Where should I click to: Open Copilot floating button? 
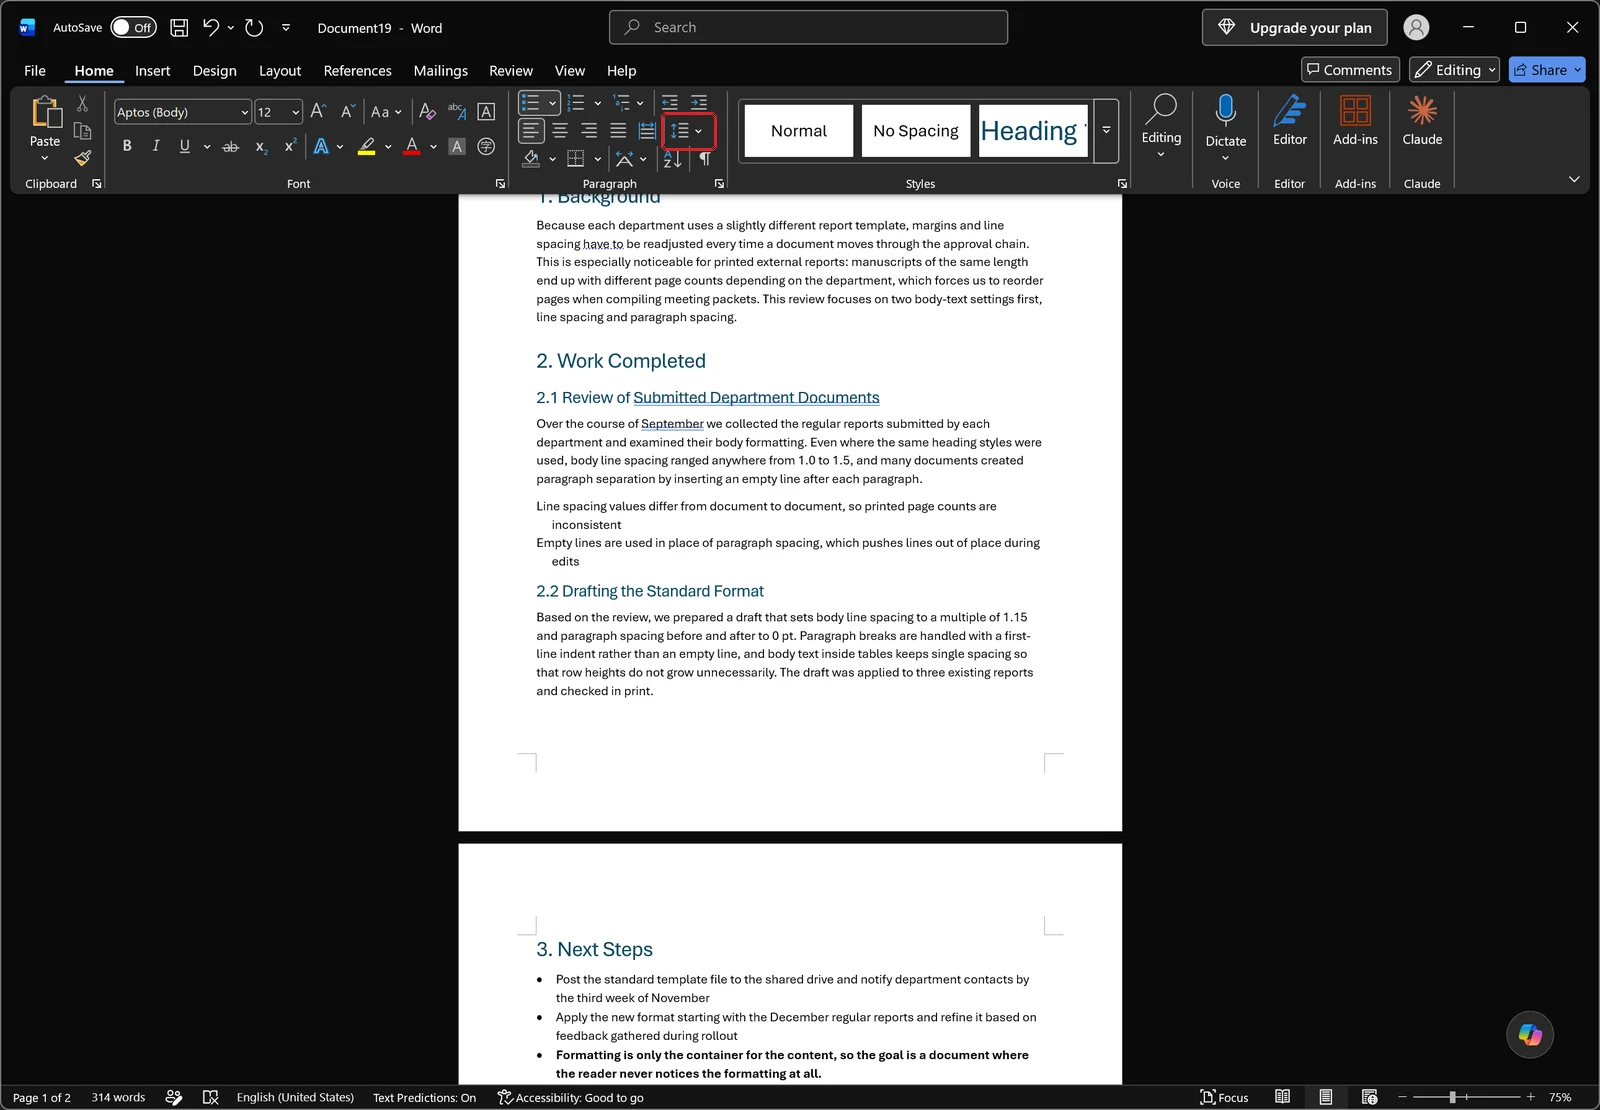pos(1530,1035)
